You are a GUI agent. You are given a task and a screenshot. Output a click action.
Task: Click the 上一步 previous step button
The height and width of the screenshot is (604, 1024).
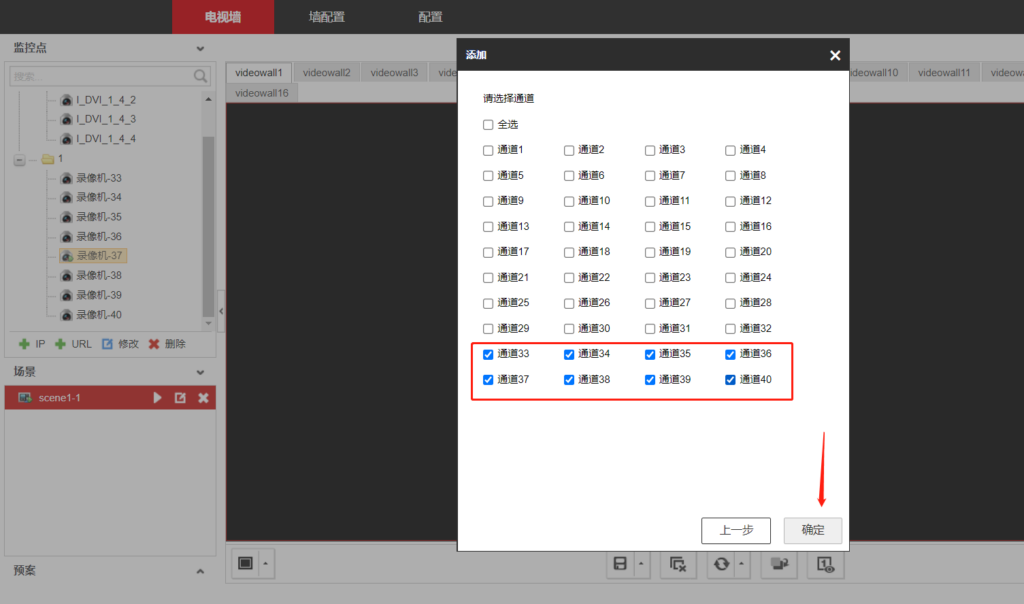[x=735, y=530]
